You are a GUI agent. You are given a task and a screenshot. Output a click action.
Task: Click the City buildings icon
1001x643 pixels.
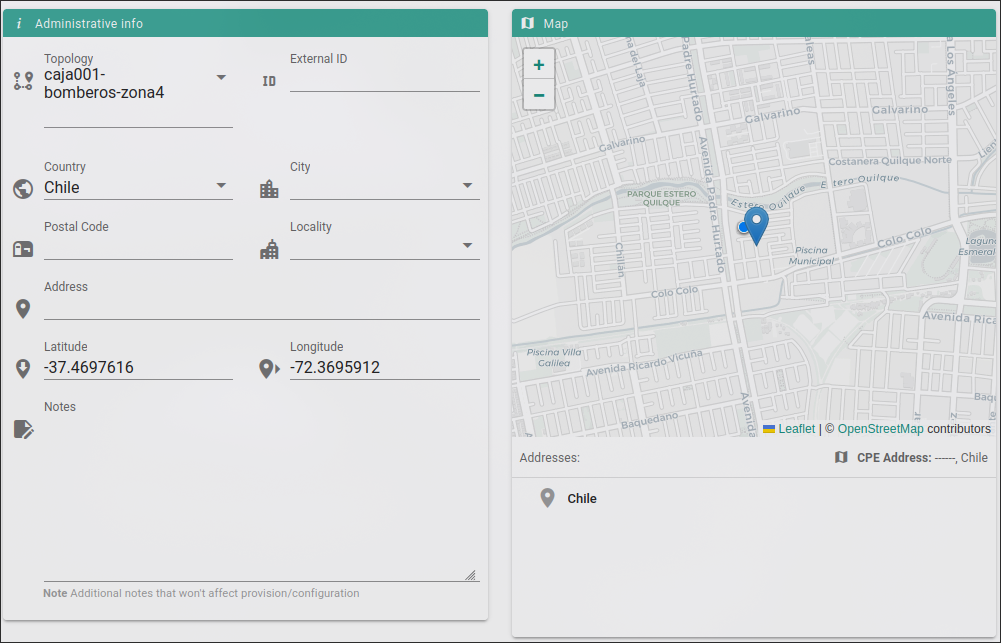coord(269,189)
